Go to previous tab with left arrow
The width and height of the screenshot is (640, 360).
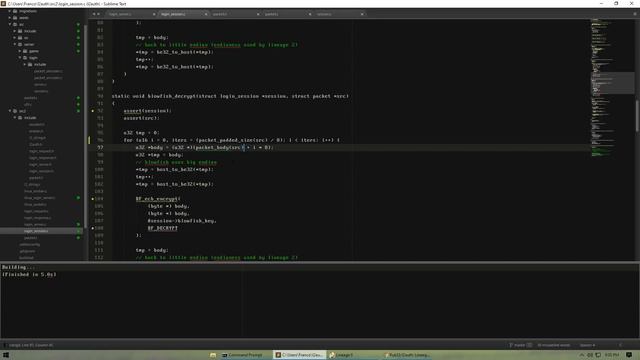pyautogui.click(x=94, y=14)
